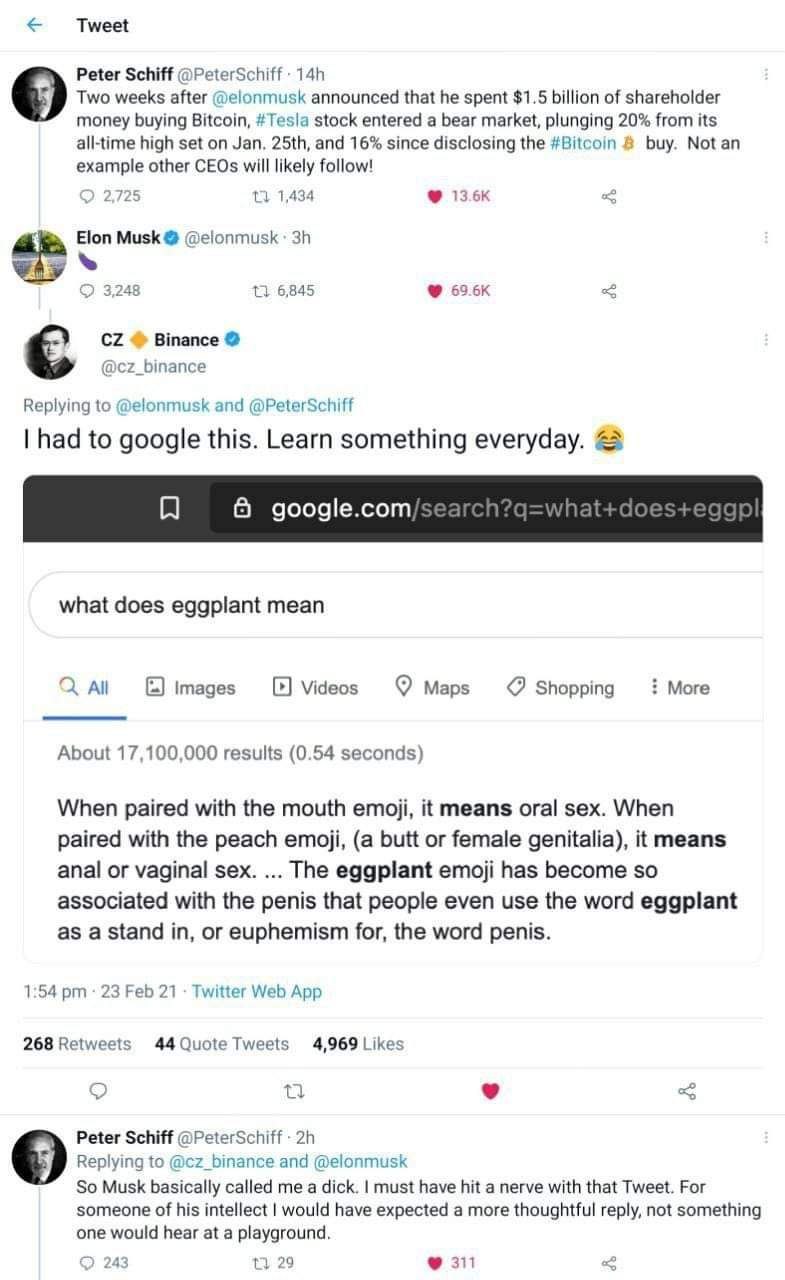The width and height of the screenshot is (785, 1280).
Task: Like Peter Schiff's playground reply tweet
Action: pos(435,1263)
